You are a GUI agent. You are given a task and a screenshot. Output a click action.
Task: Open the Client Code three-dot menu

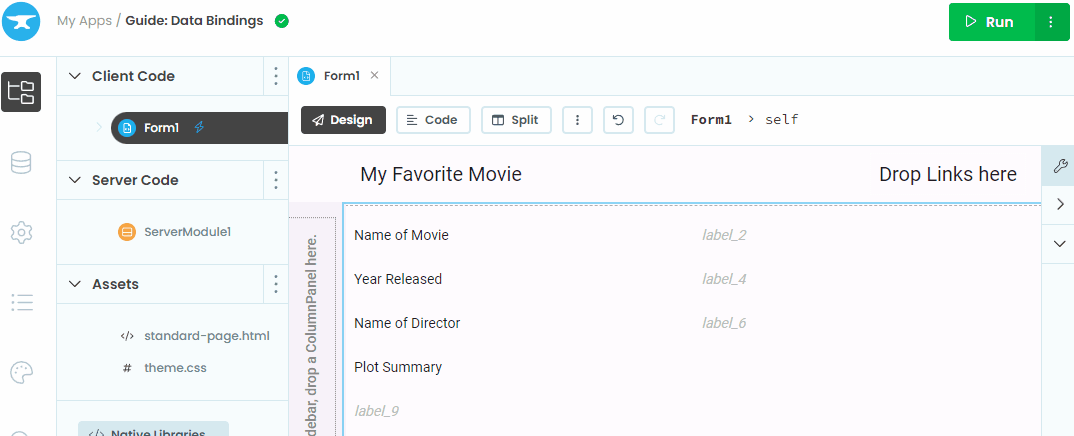(x=276, y=76)
